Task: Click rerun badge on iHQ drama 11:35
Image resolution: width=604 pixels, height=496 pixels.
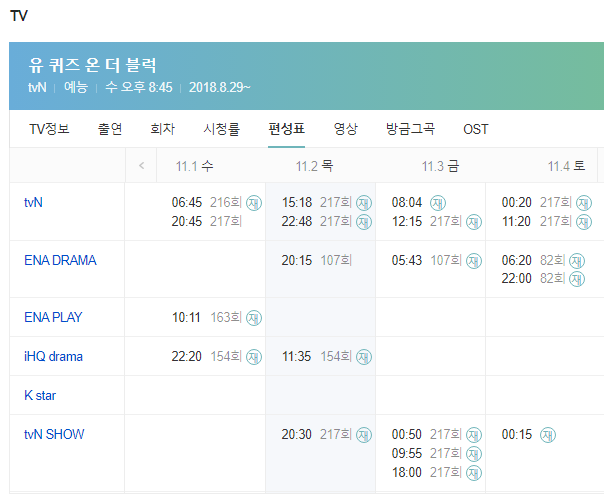Action: [364, 357]
